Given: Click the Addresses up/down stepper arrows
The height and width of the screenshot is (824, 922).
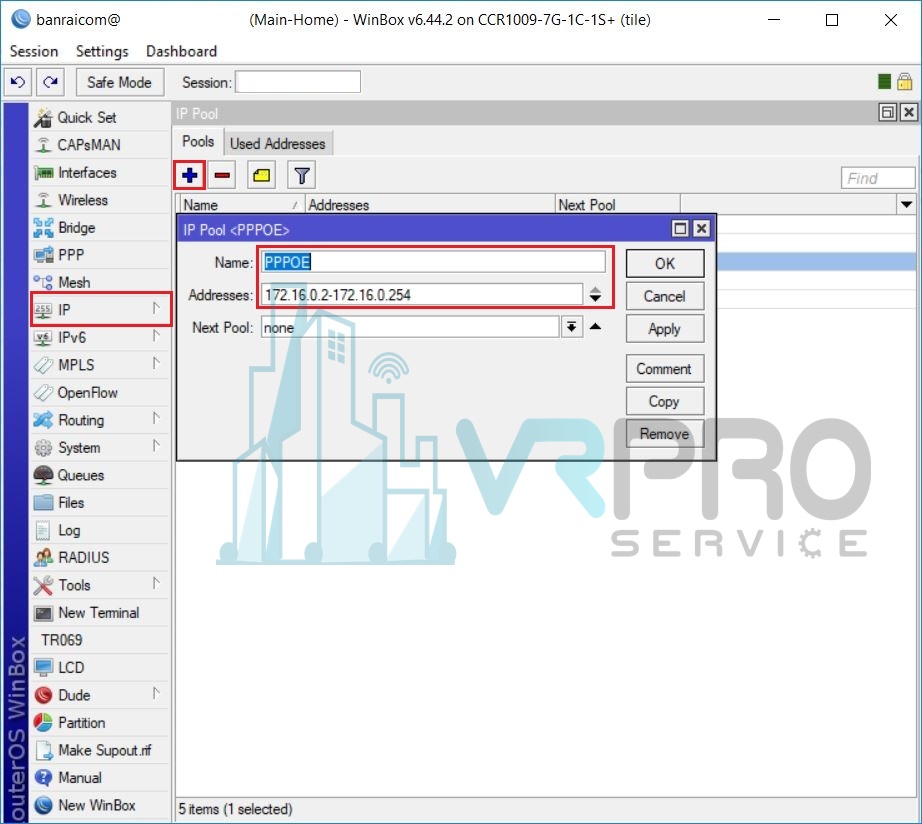Looking at the screenshot, I should 595,295.
